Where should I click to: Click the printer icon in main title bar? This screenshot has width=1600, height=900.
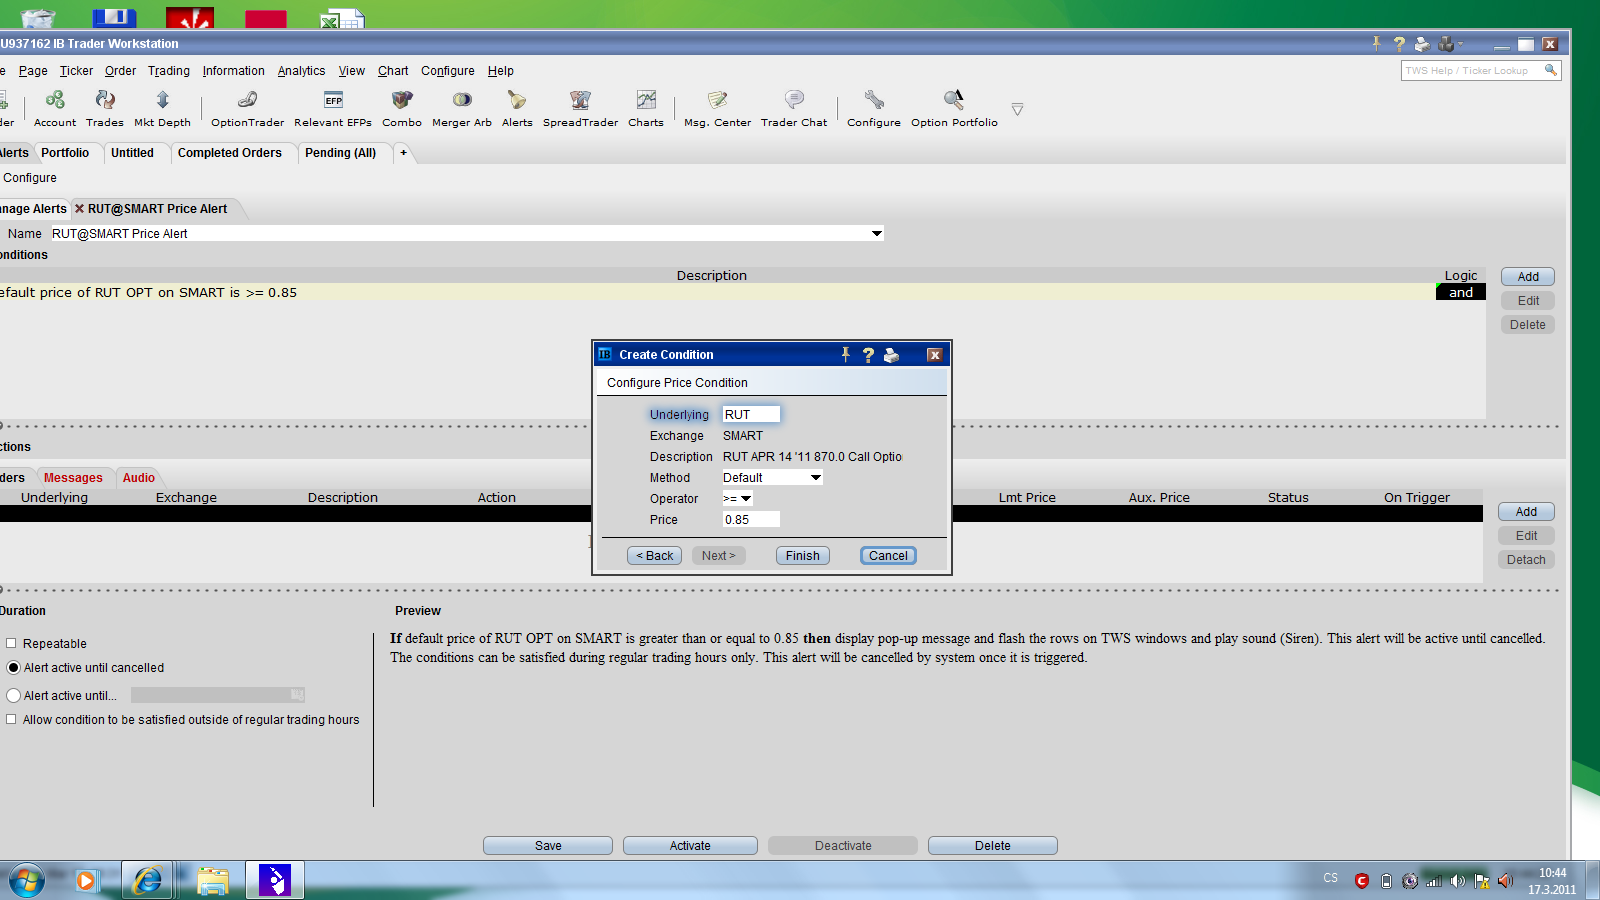coord(1422,44)
